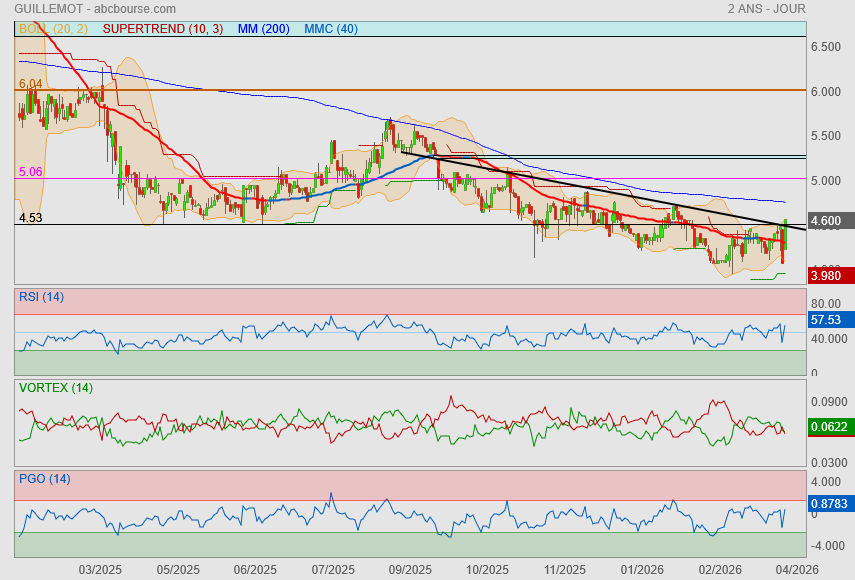Click the VORTEX (14) indicator label
This screenshot has width=855, height=580.
[55, 387]
